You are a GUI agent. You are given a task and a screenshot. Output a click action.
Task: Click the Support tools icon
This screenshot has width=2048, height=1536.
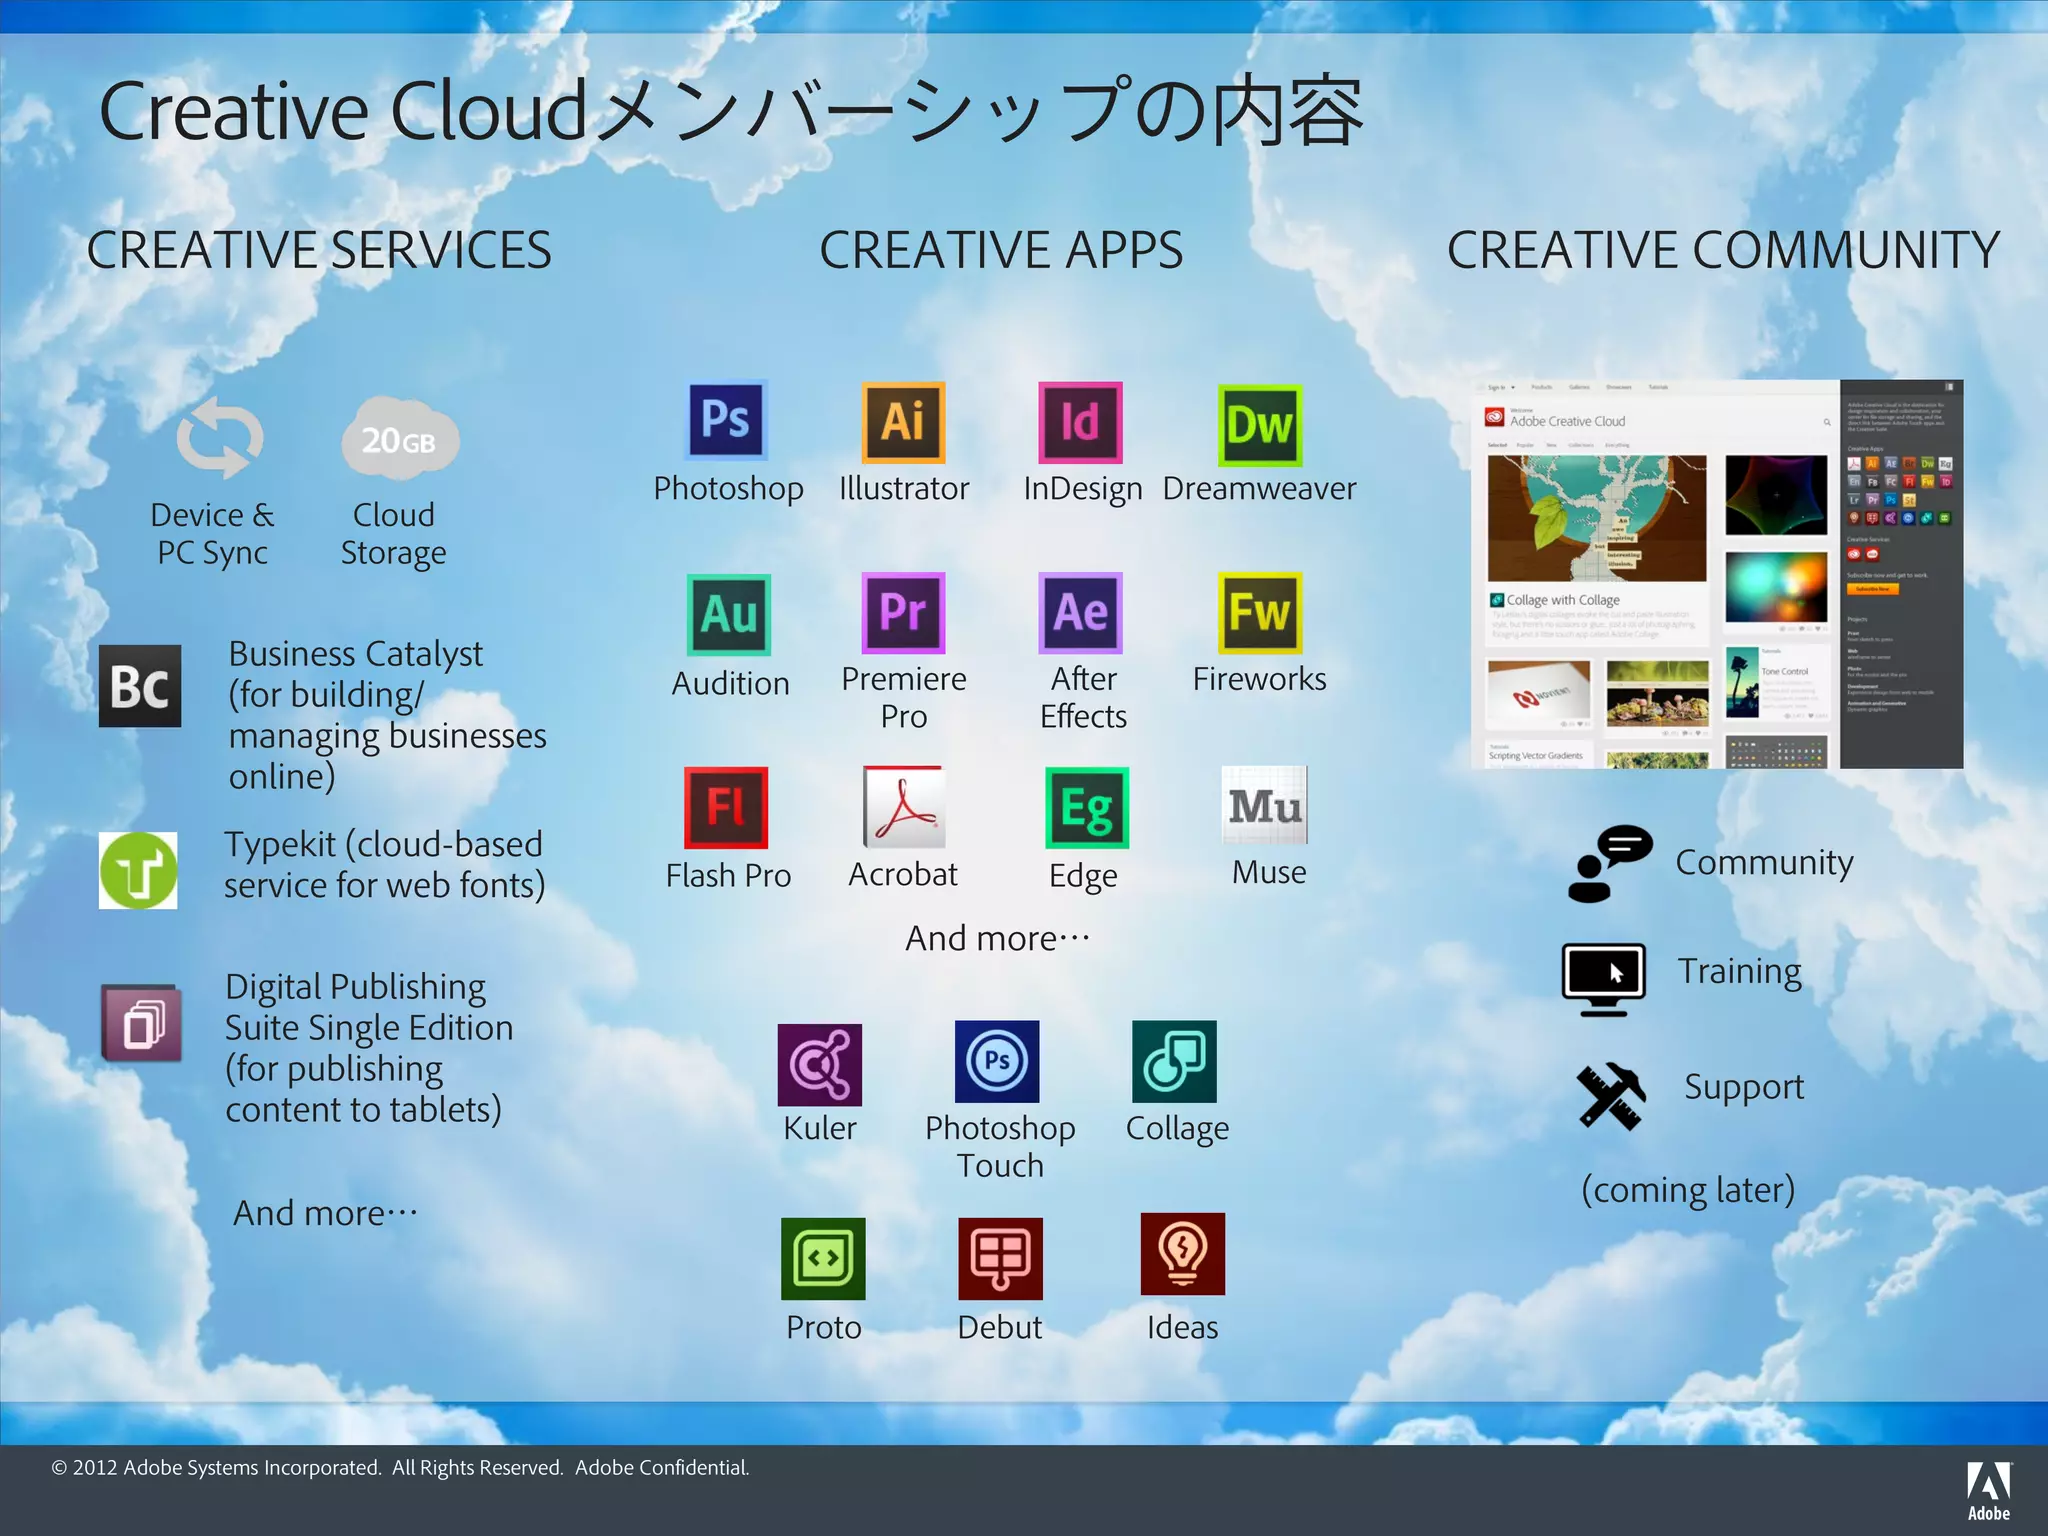point(1611,1097)
